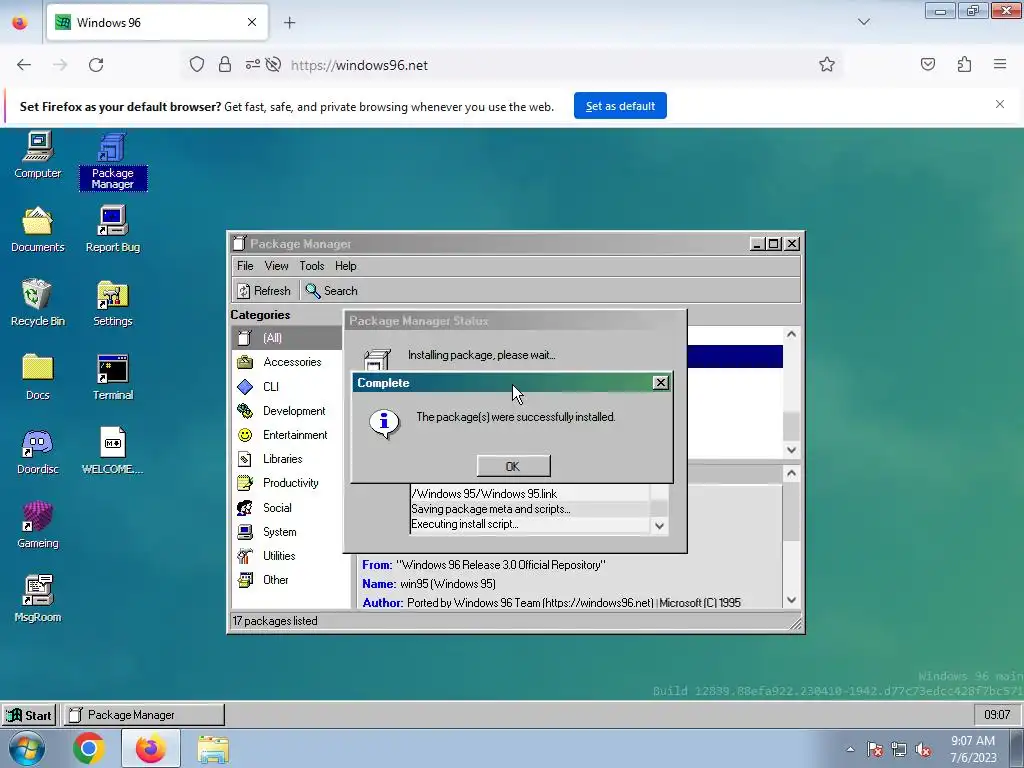
Task: Open Firefox extensions icon
Action: [x=965, y=64]
